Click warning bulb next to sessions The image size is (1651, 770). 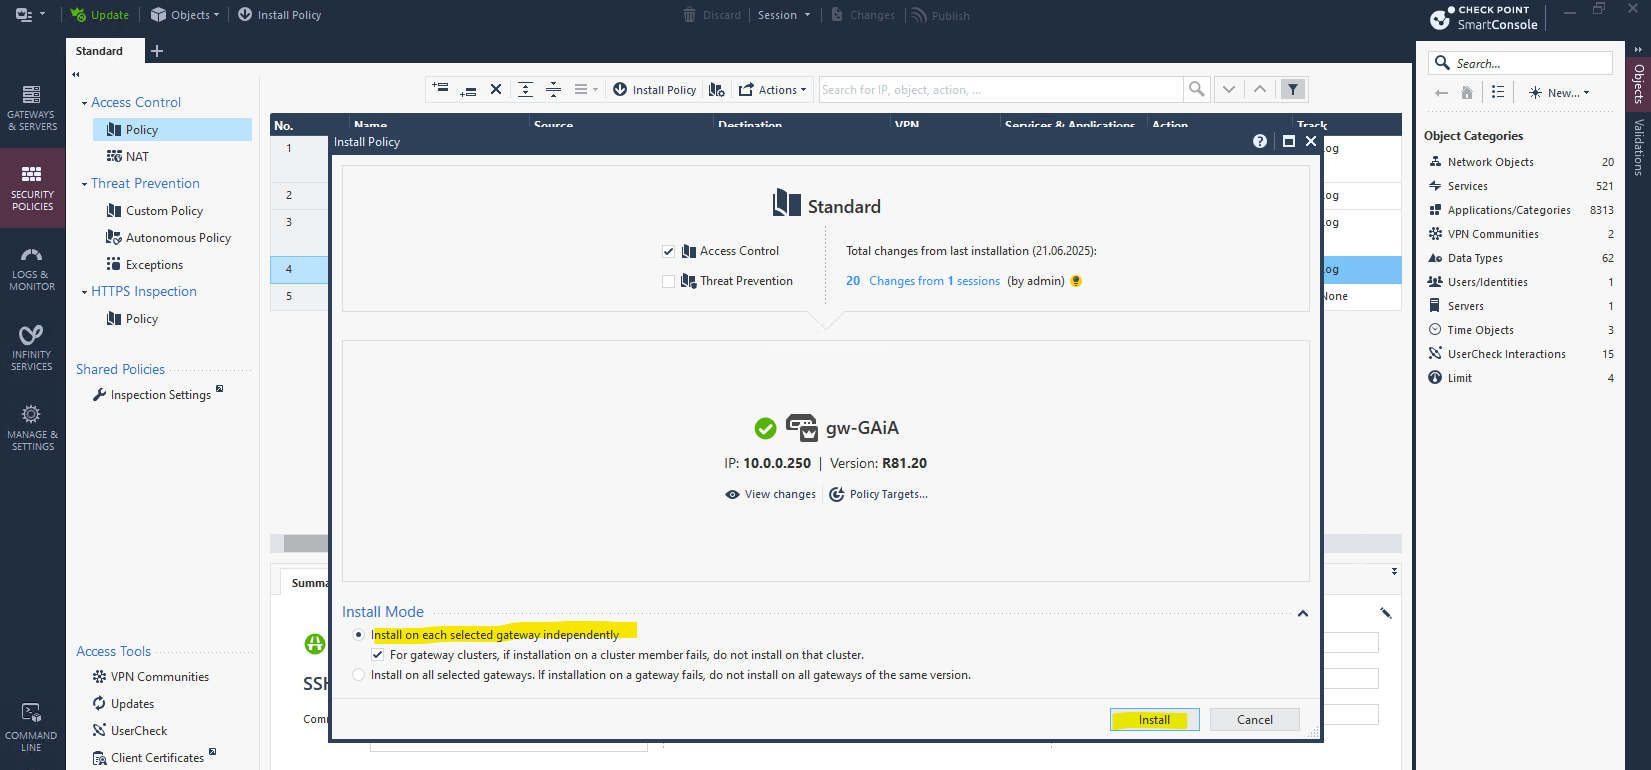pyautogui.click(x=1076, y=281)
